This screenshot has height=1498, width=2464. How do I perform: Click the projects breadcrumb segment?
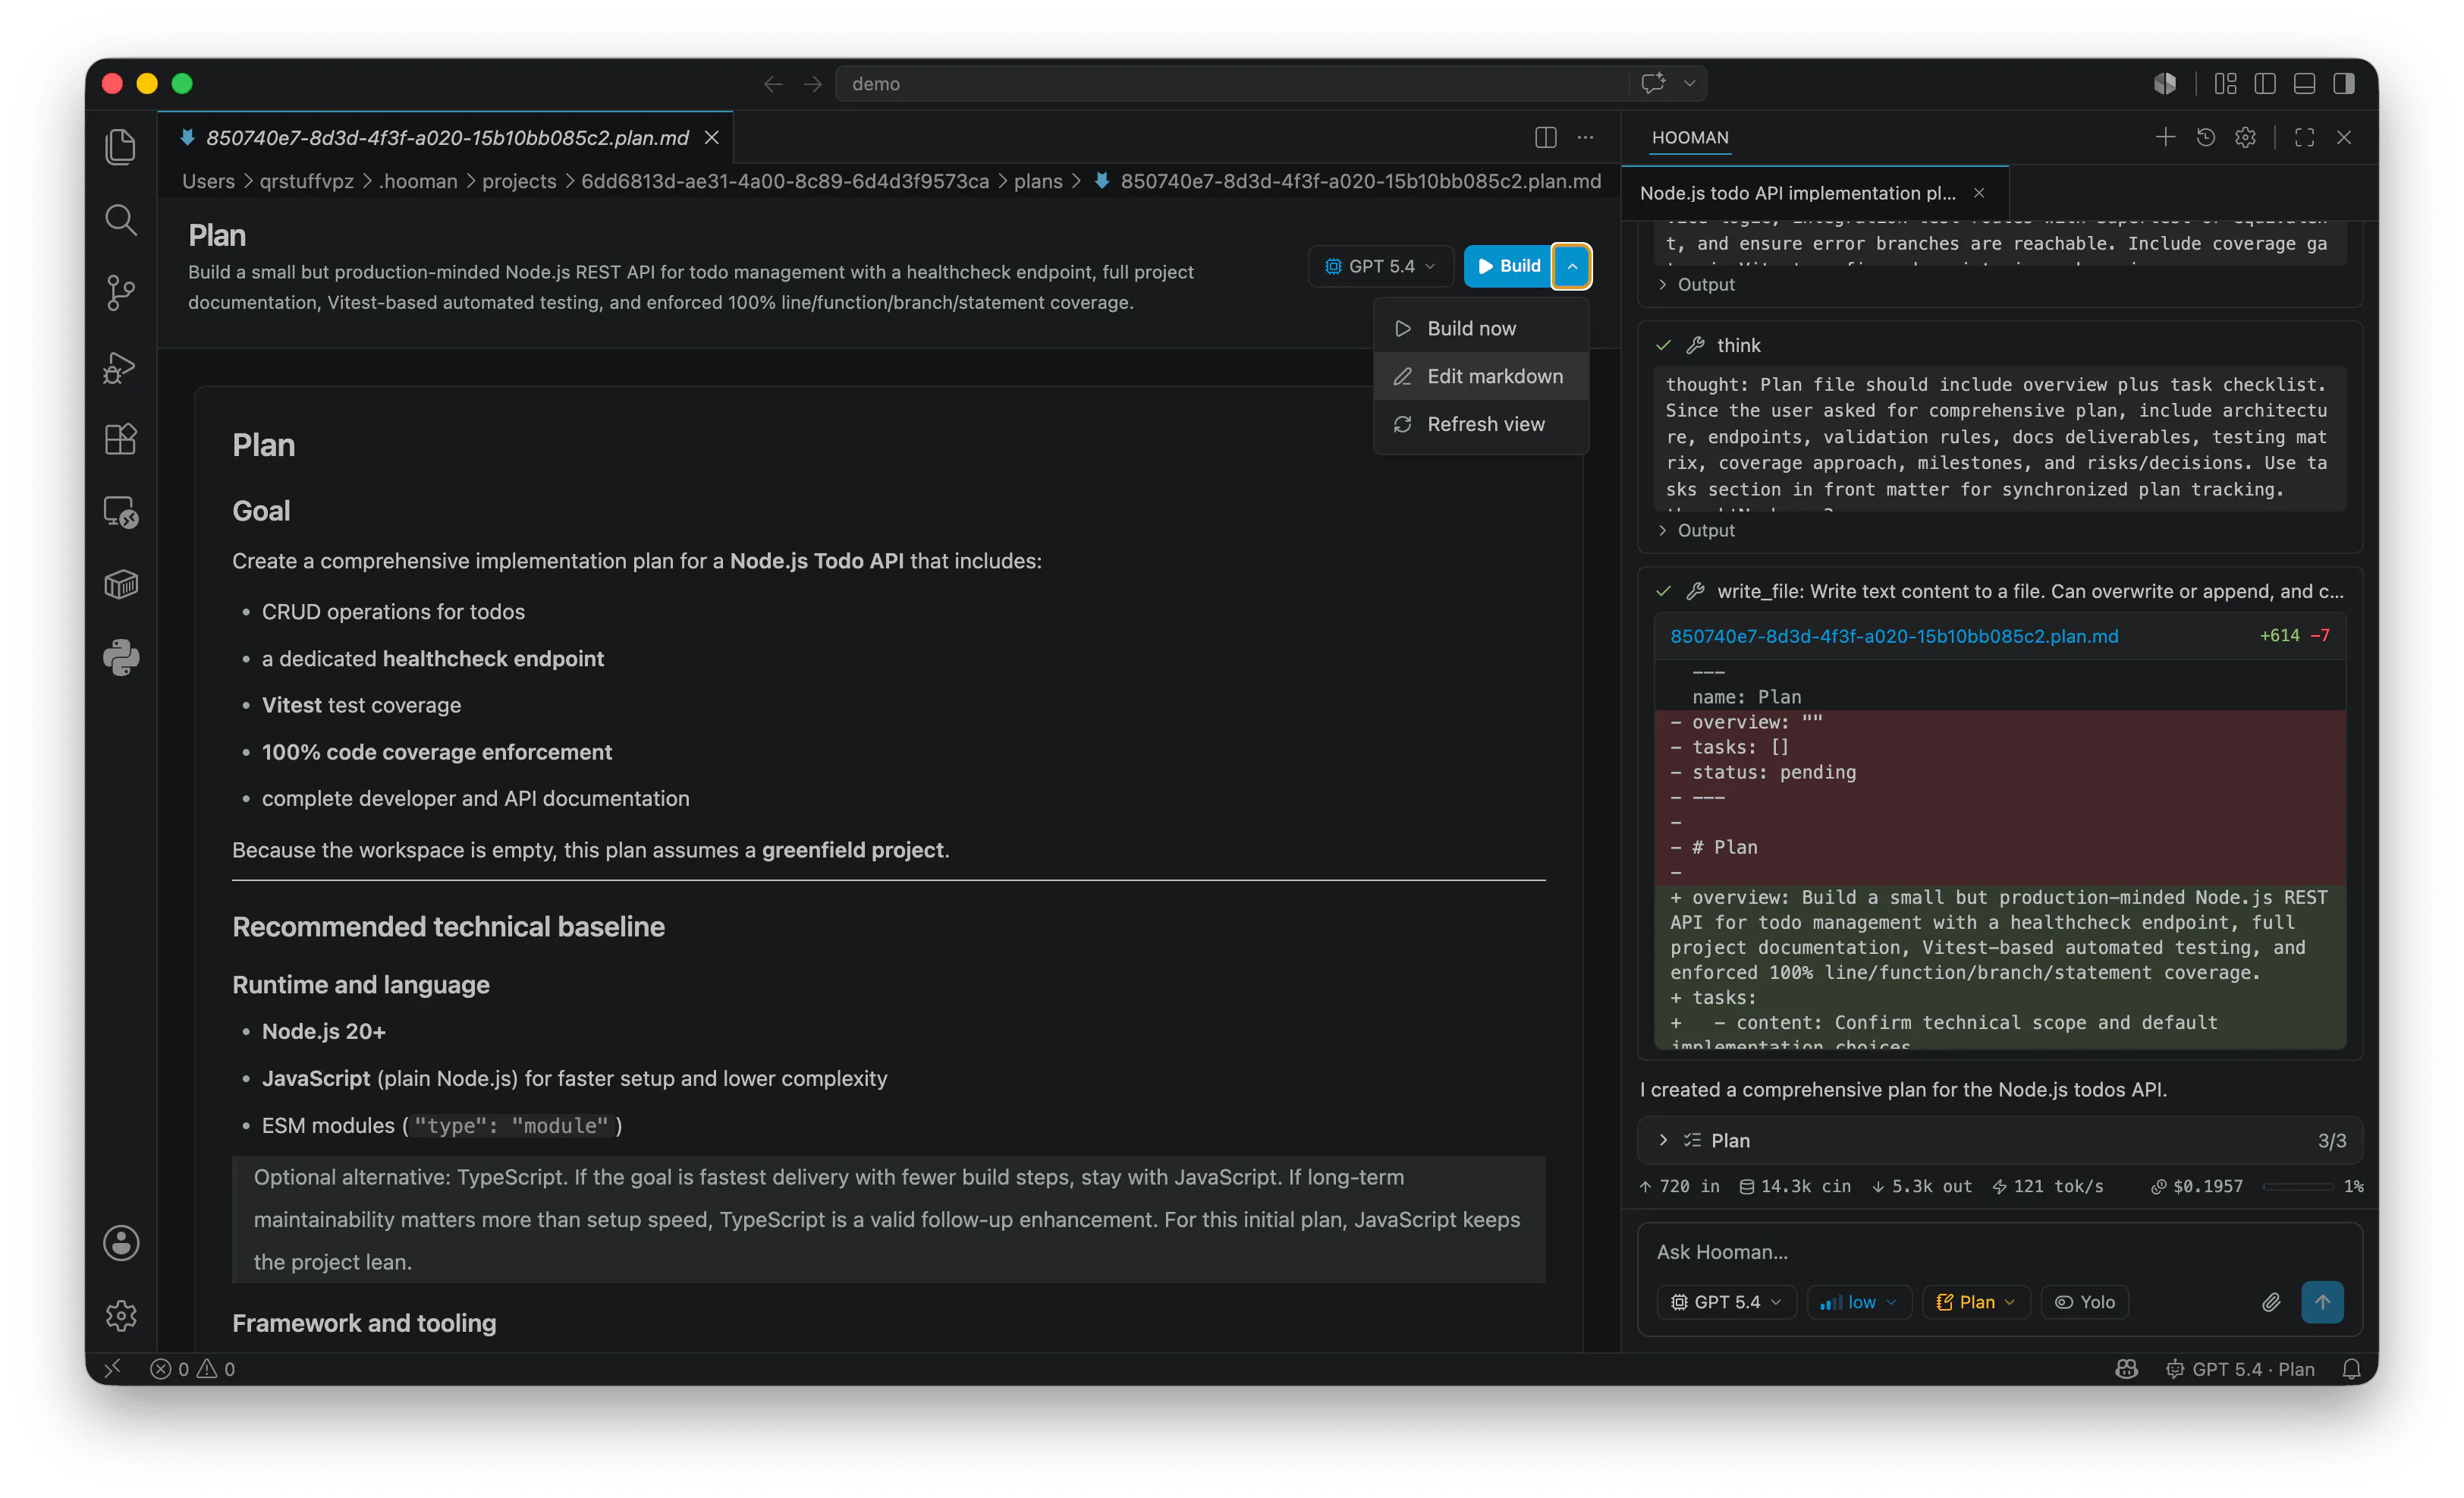click(519, 181)
